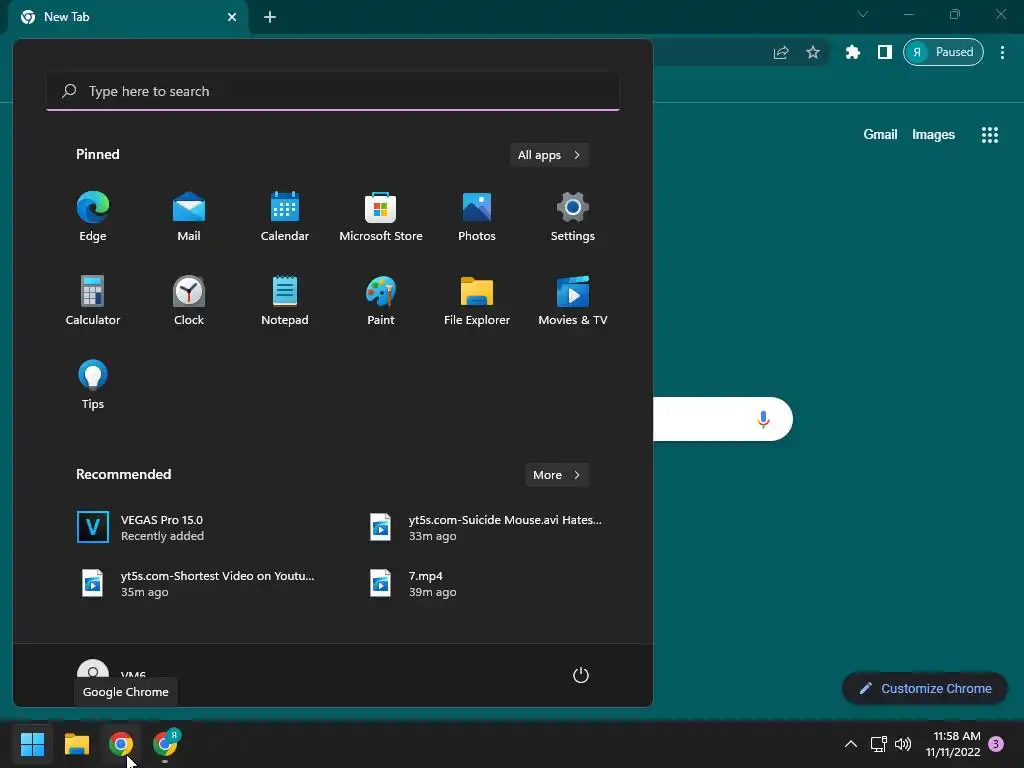Open the Chrome extensions puzzle icon
The height and width of the screenshot is (768, 1024).
[853, 52]
